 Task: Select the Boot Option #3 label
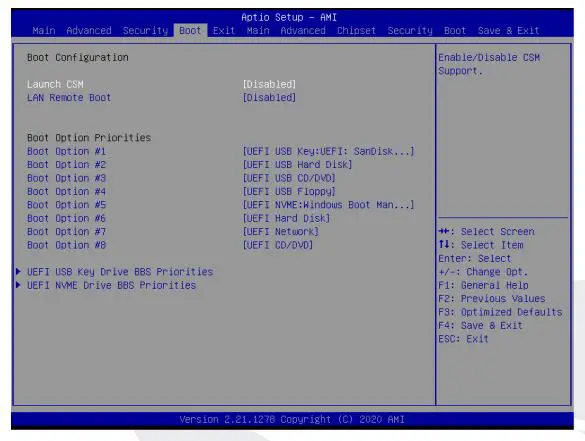click(x=66, y=178)
